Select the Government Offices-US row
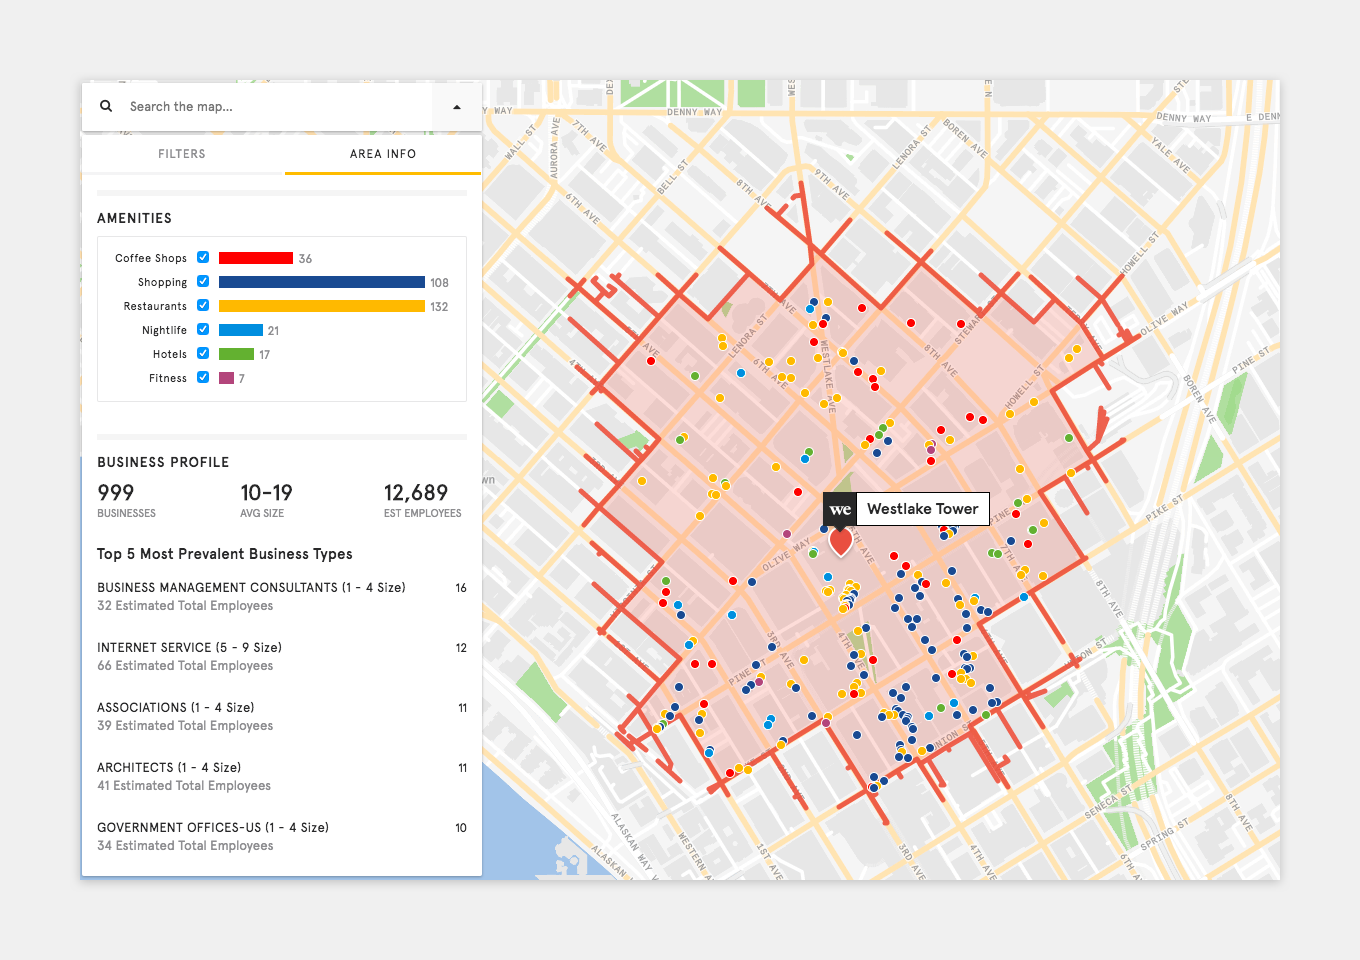The image size is (1360, 960). click(x=282, y=836)
